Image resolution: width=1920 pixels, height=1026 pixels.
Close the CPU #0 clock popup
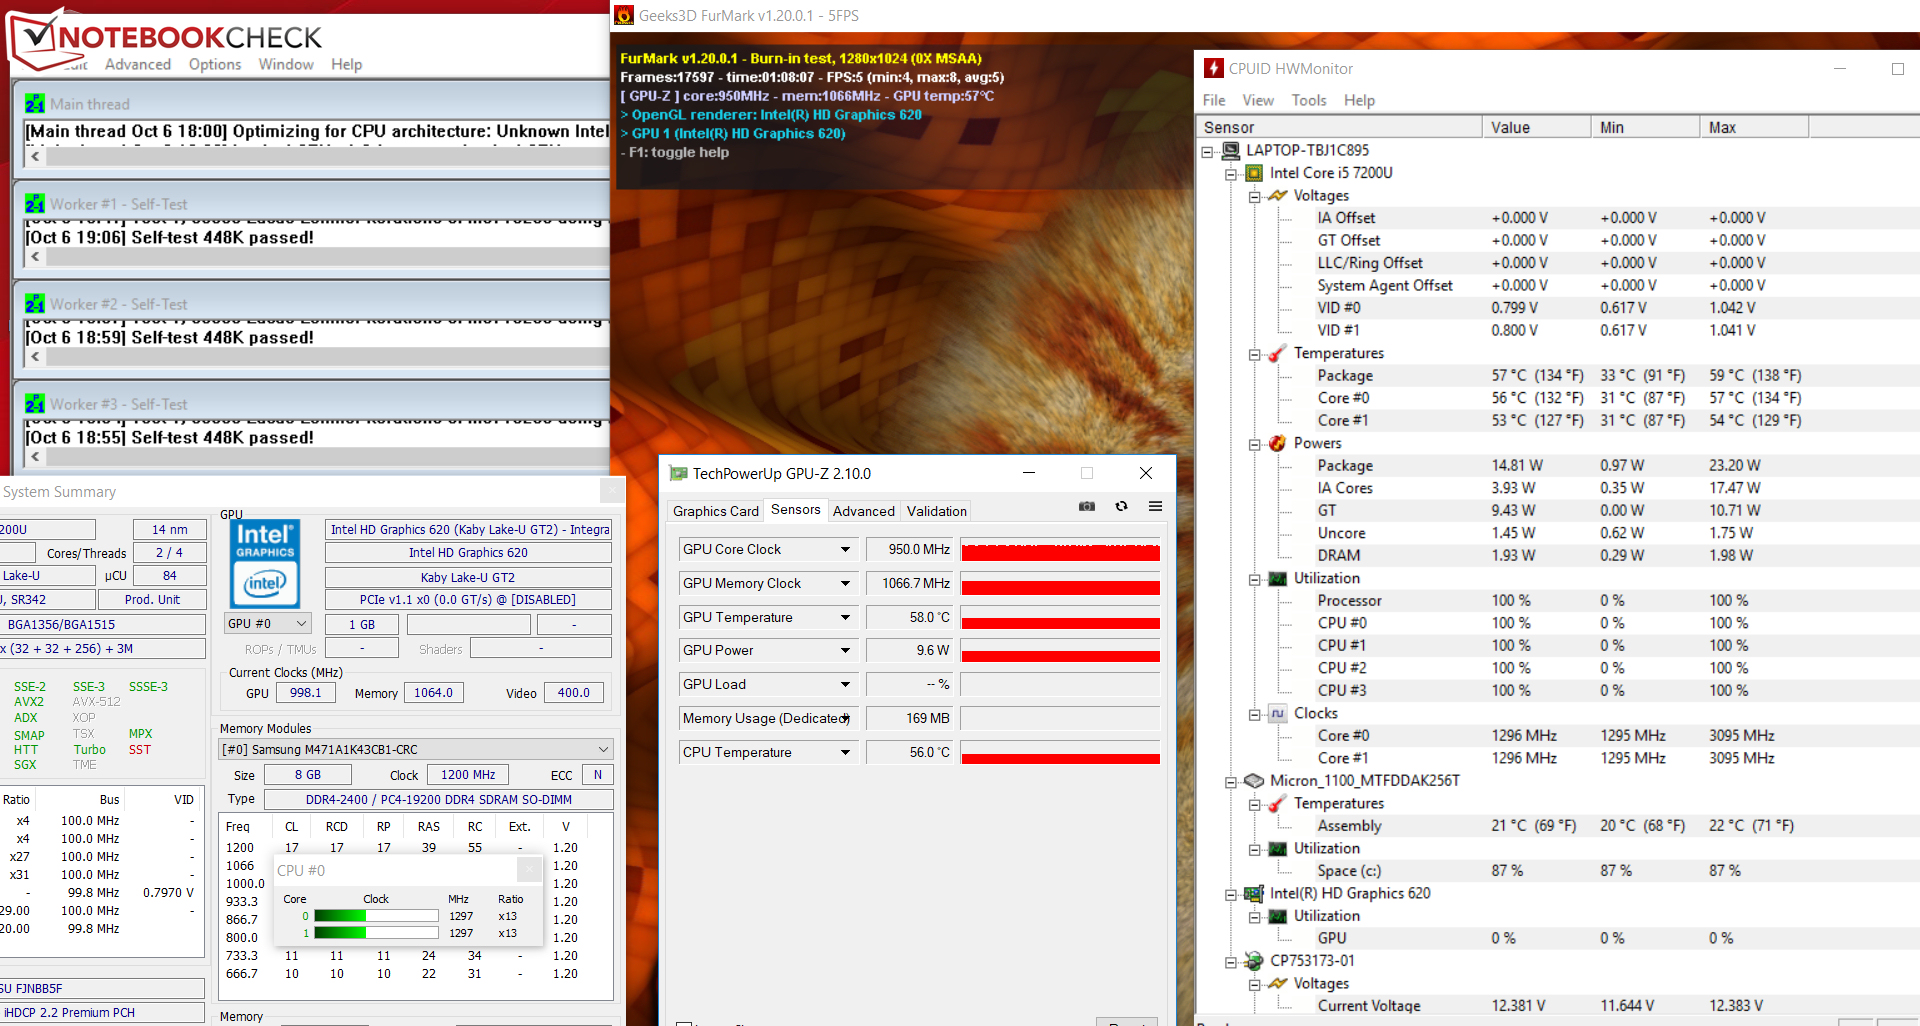coord(530,870)
